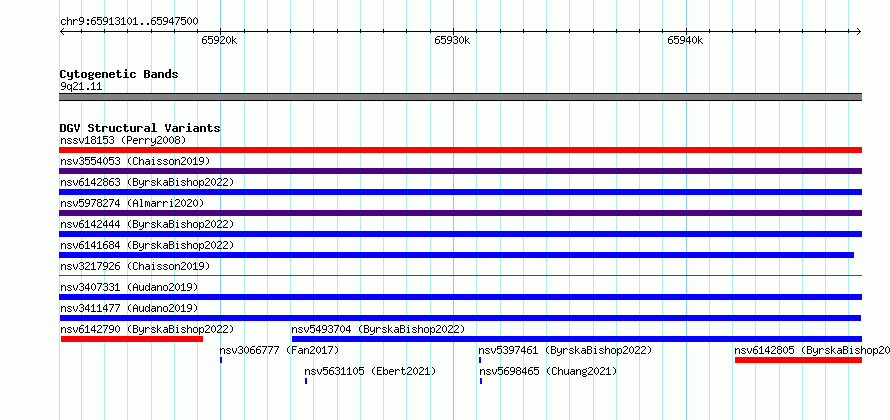
Task: Click the grey 9q21.11 cytogenetic band
Action: click(460, 97)
